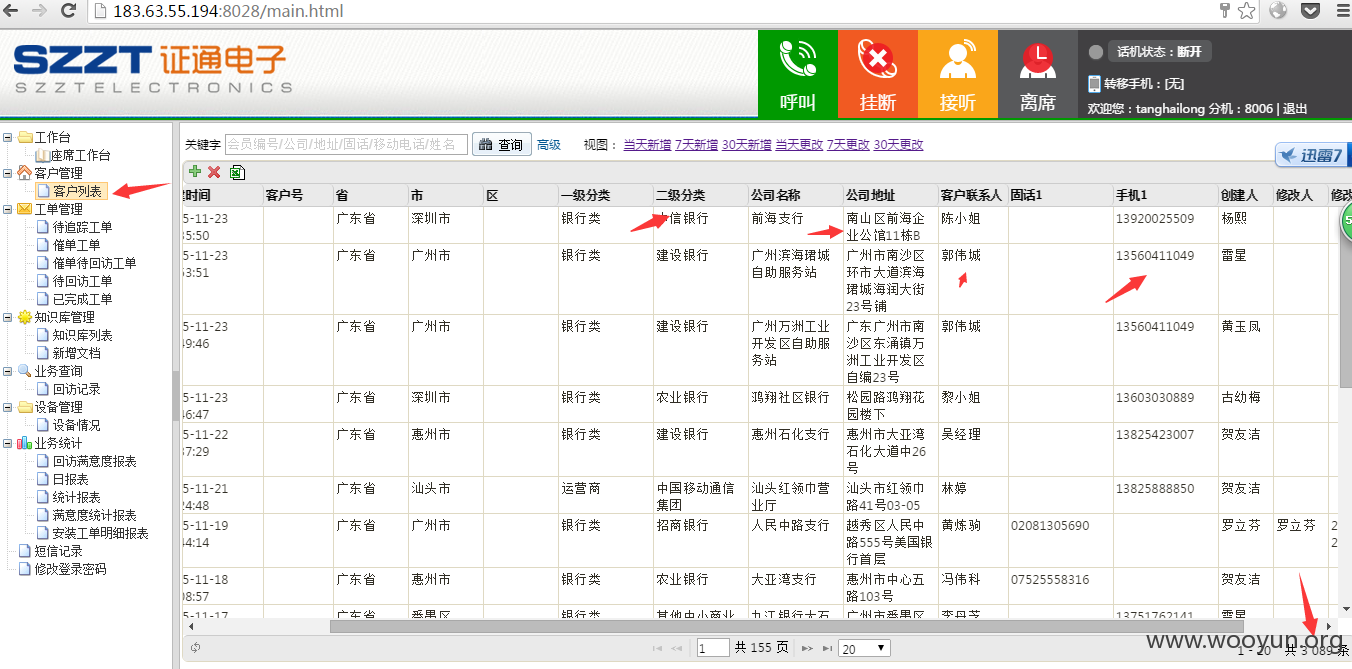Click the Excel export icon

pos(237,172)
